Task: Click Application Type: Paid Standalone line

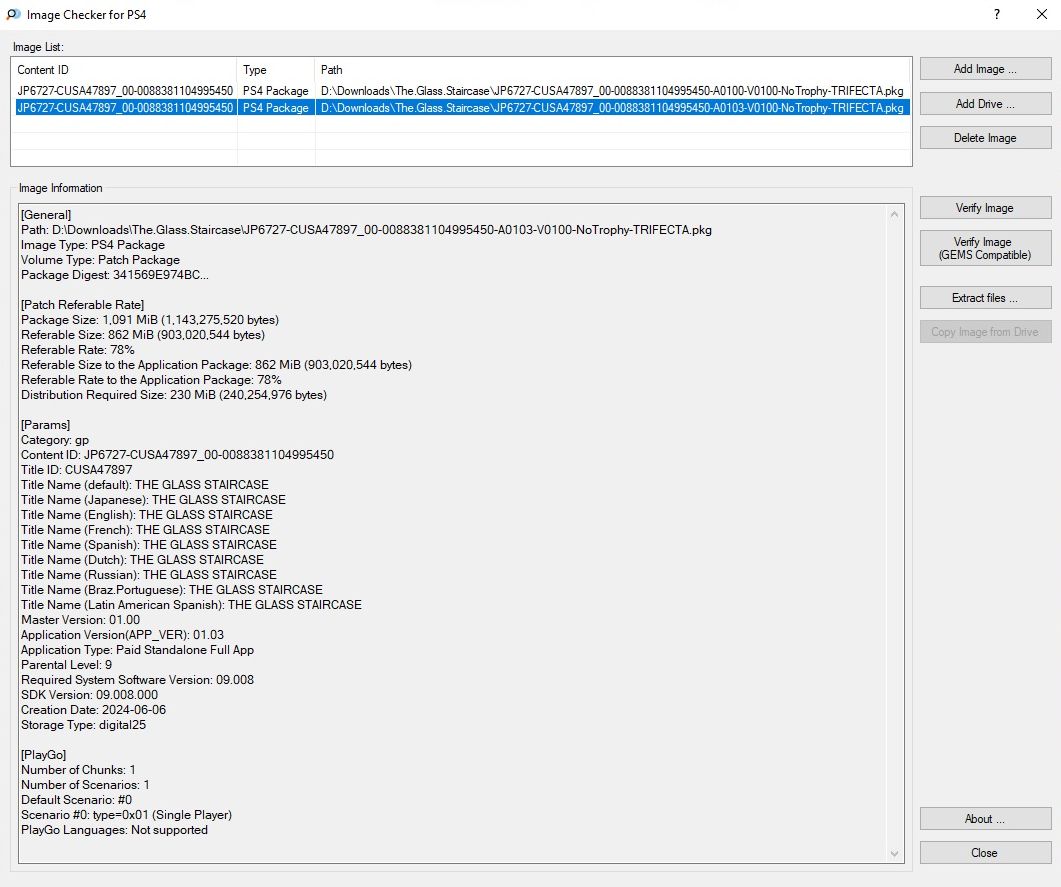Action: (x=137, y=650)
